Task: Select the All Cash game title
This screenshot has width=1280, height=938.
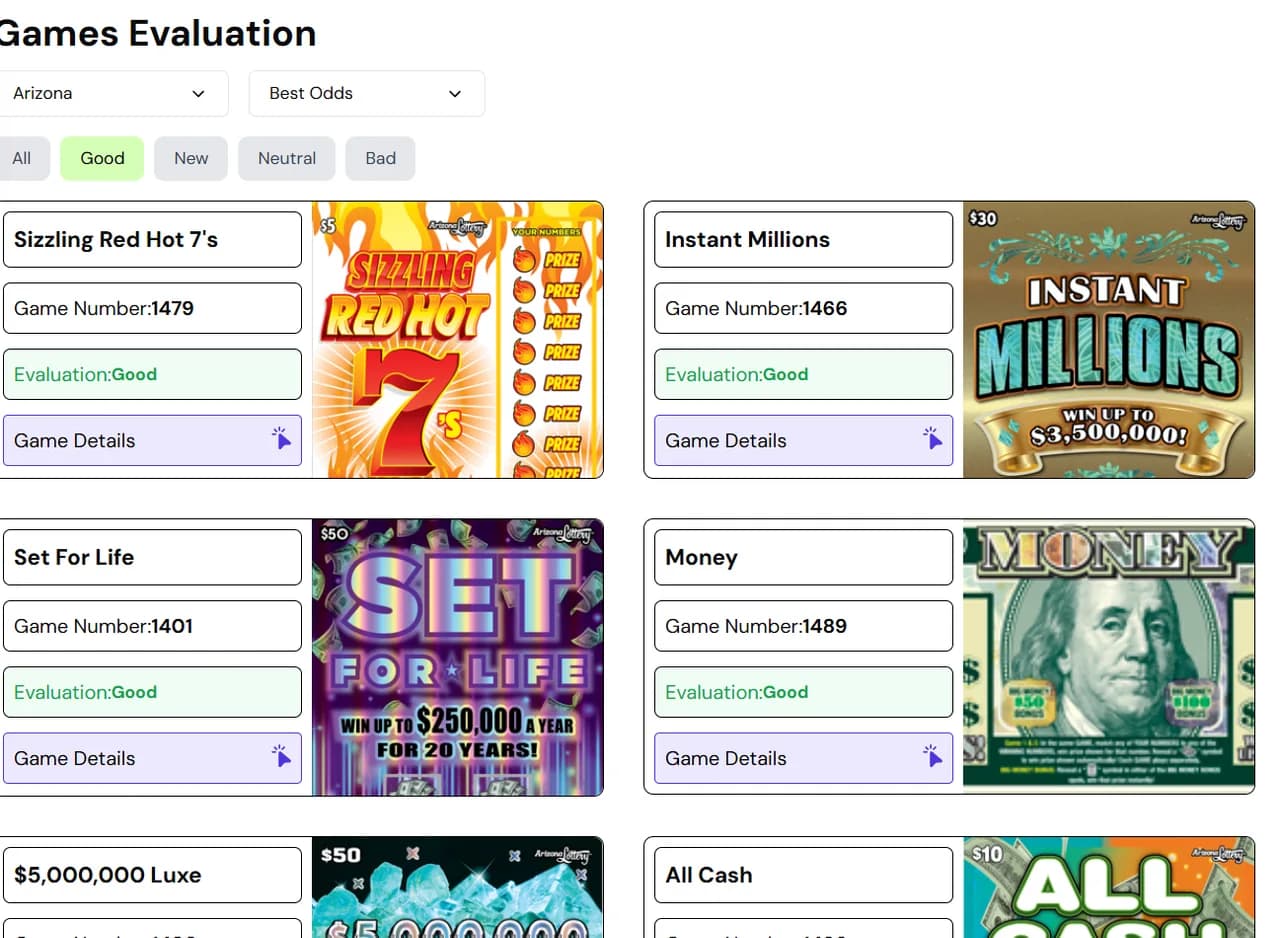Action: (709, 875)
